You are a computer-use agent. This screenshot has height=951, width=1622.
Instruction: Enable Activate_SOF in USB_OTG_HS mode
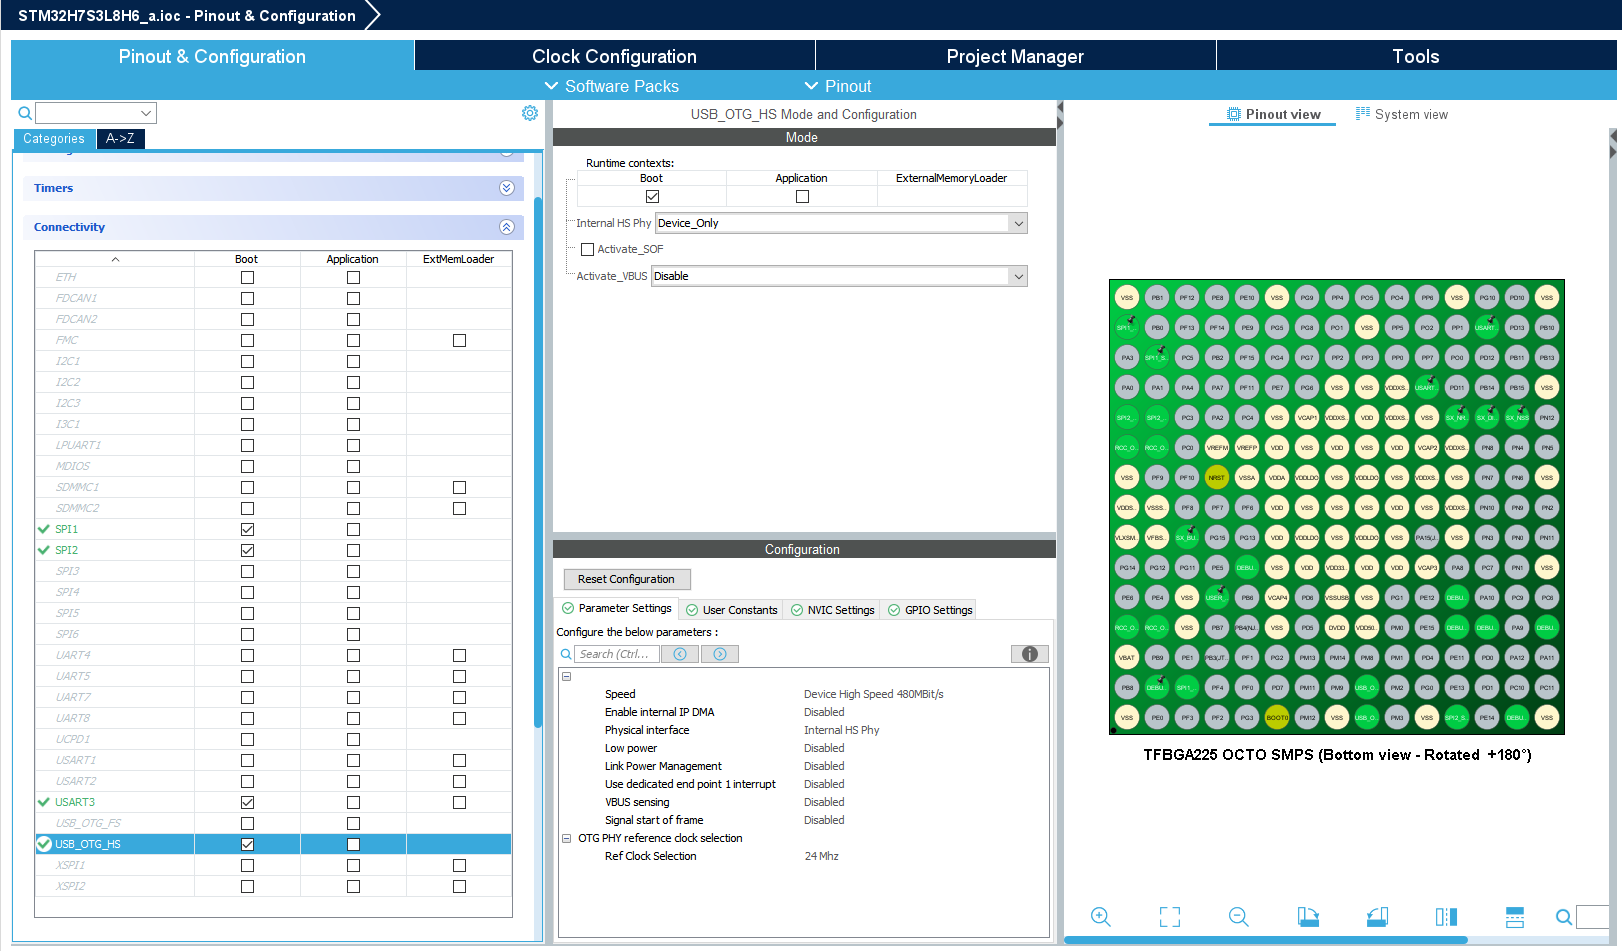(x=587, y=249)
